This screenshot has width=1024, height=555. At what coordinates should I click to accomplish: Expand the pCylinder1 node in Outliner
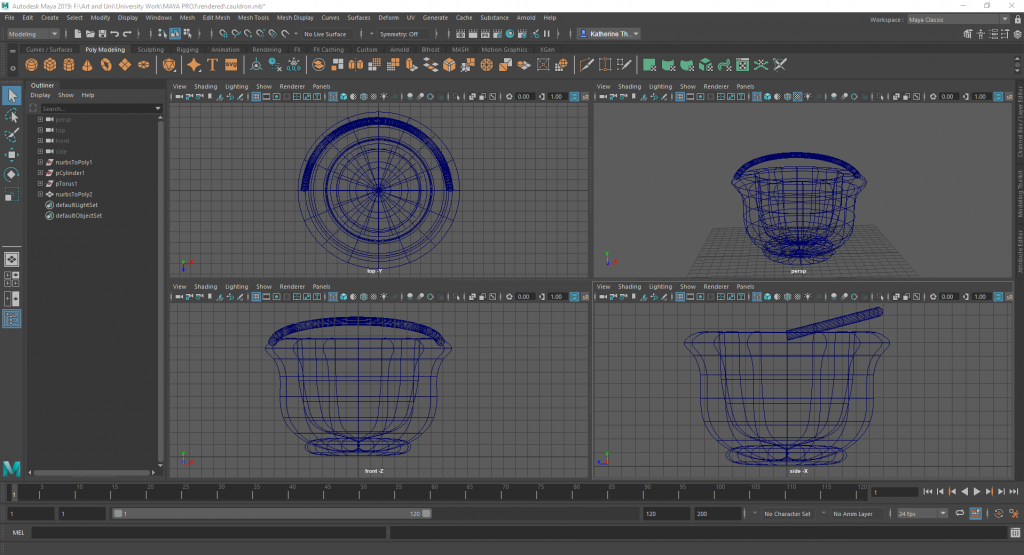coord(40,173)
